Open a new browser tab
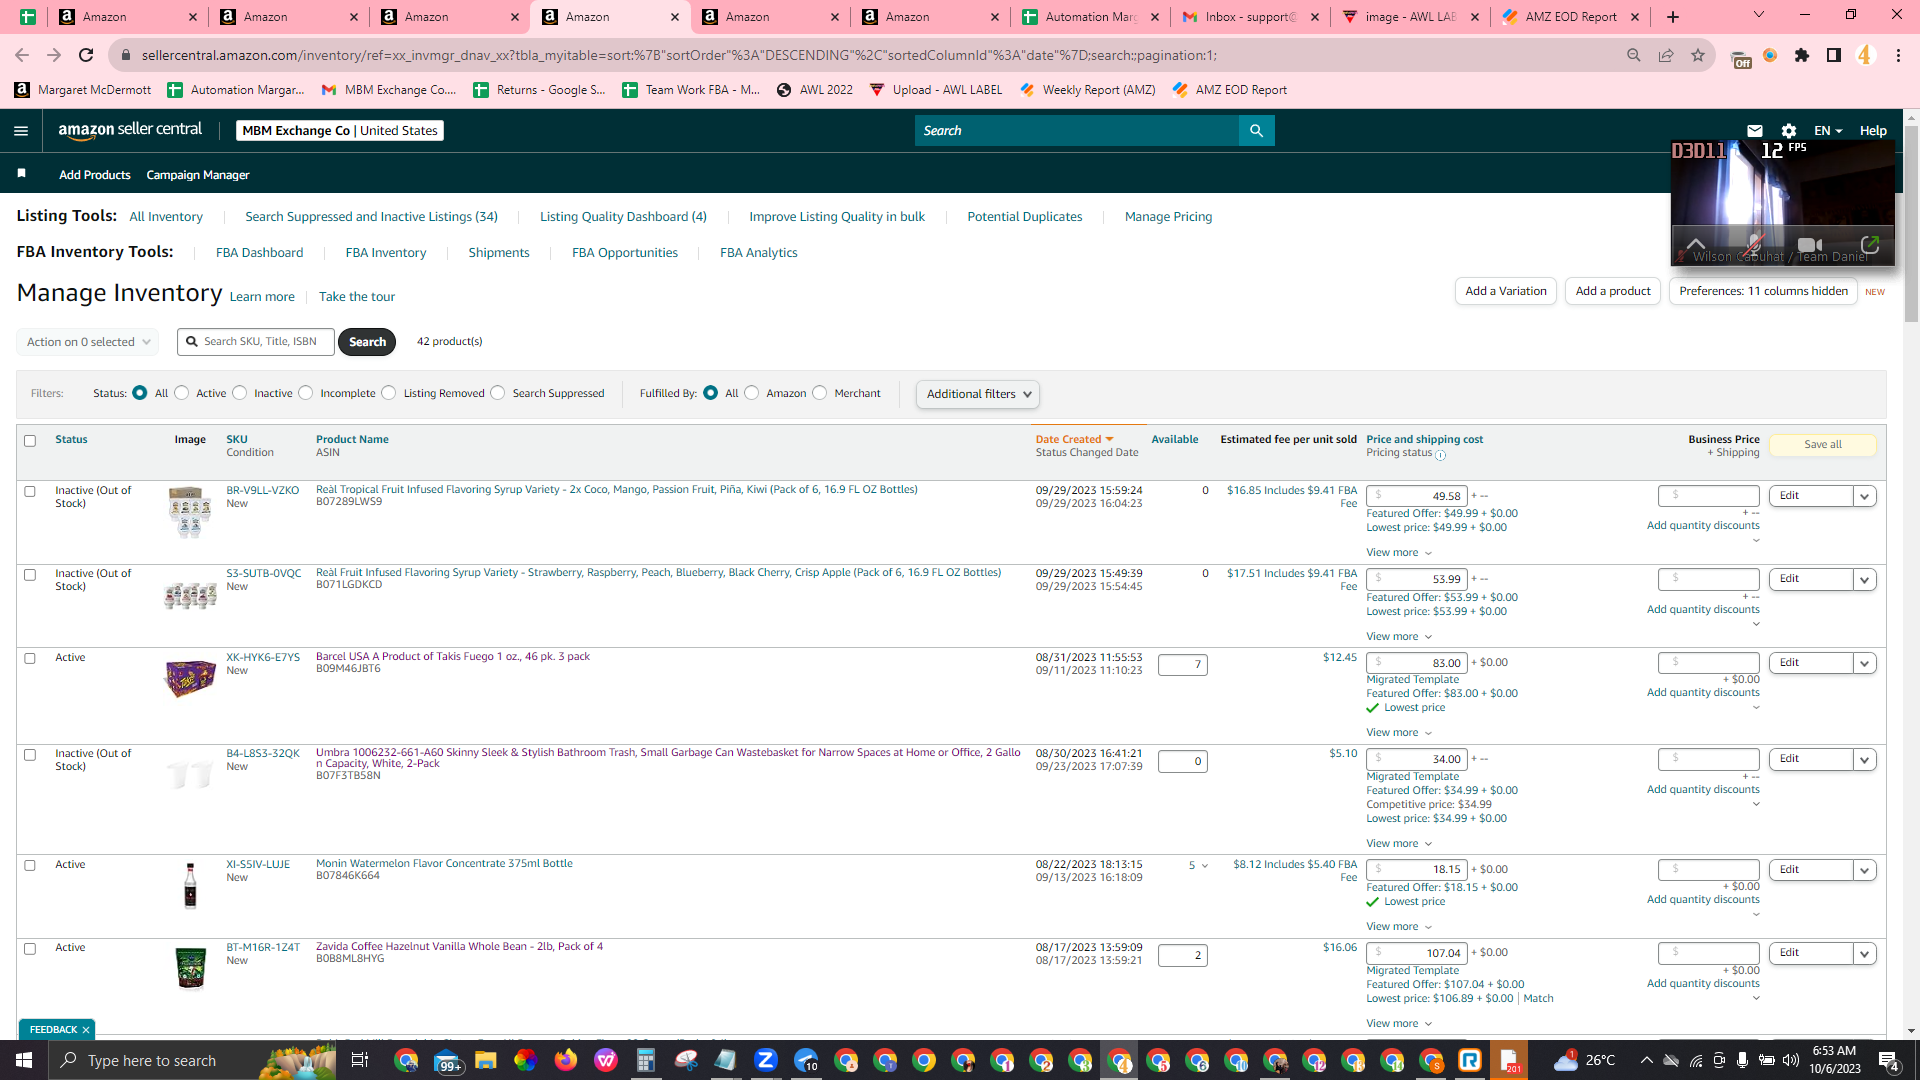Viewport: 1920px width, 1080px height. click(1672, 17)
